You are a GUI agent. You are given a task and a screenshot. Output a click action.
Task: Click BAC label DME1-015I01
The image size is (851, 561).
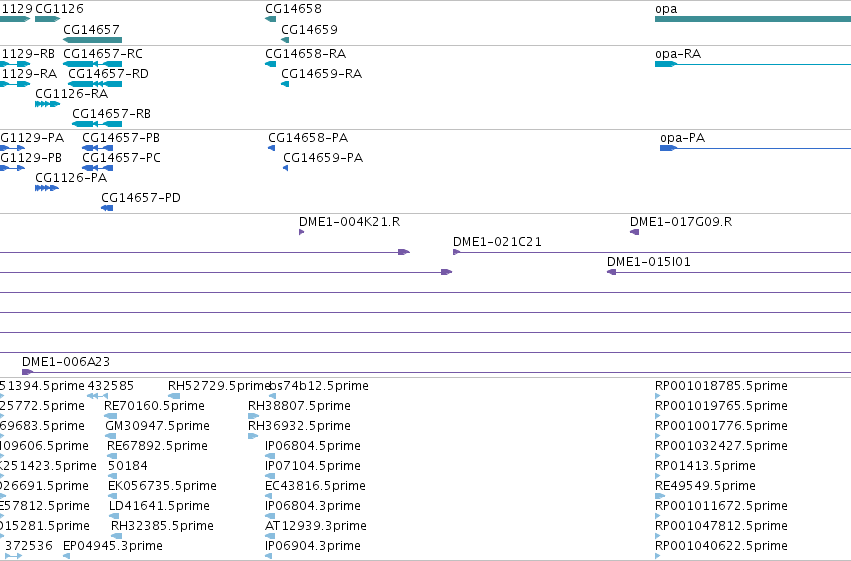649,262
